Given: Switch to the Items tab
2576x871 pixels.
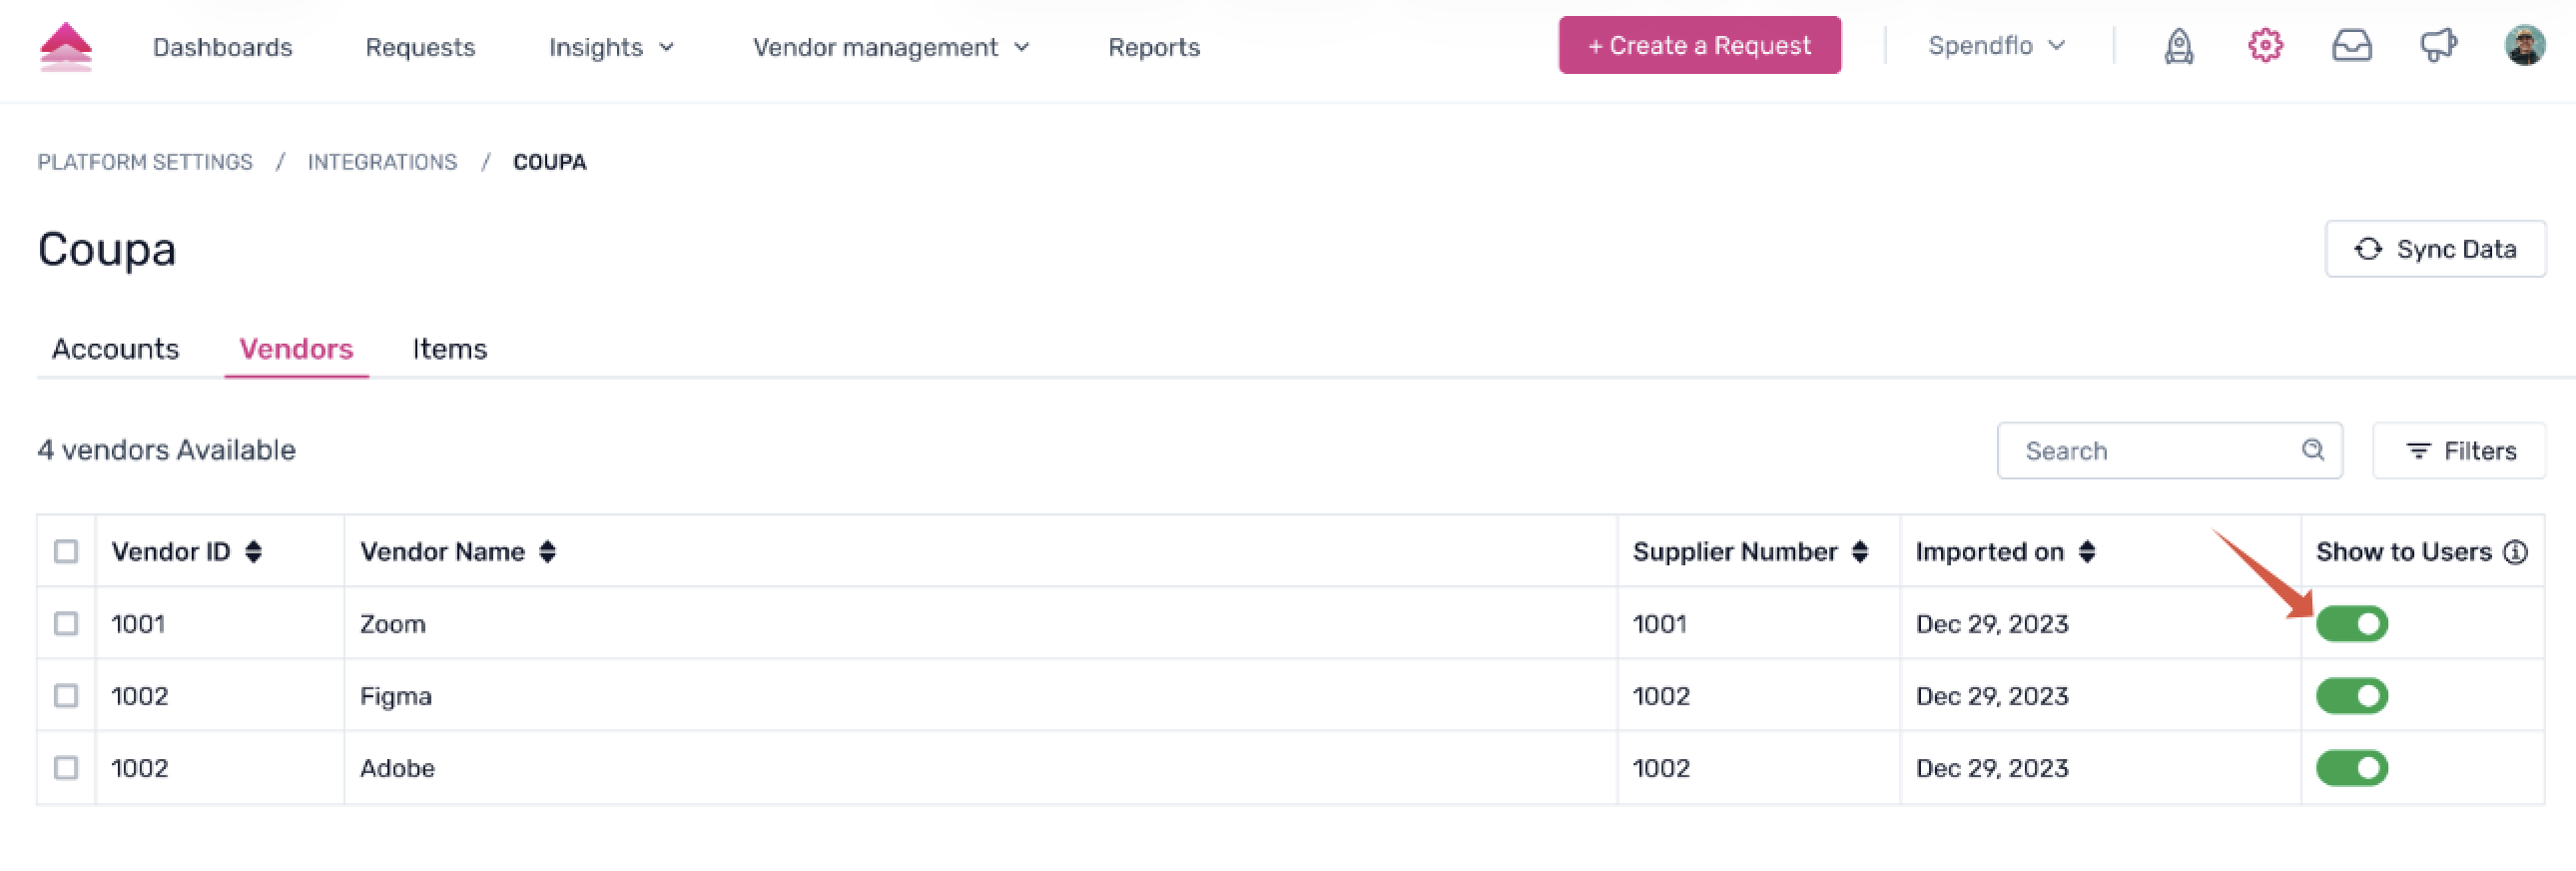Looking at the screenshot, I should (x=449, y=349).
